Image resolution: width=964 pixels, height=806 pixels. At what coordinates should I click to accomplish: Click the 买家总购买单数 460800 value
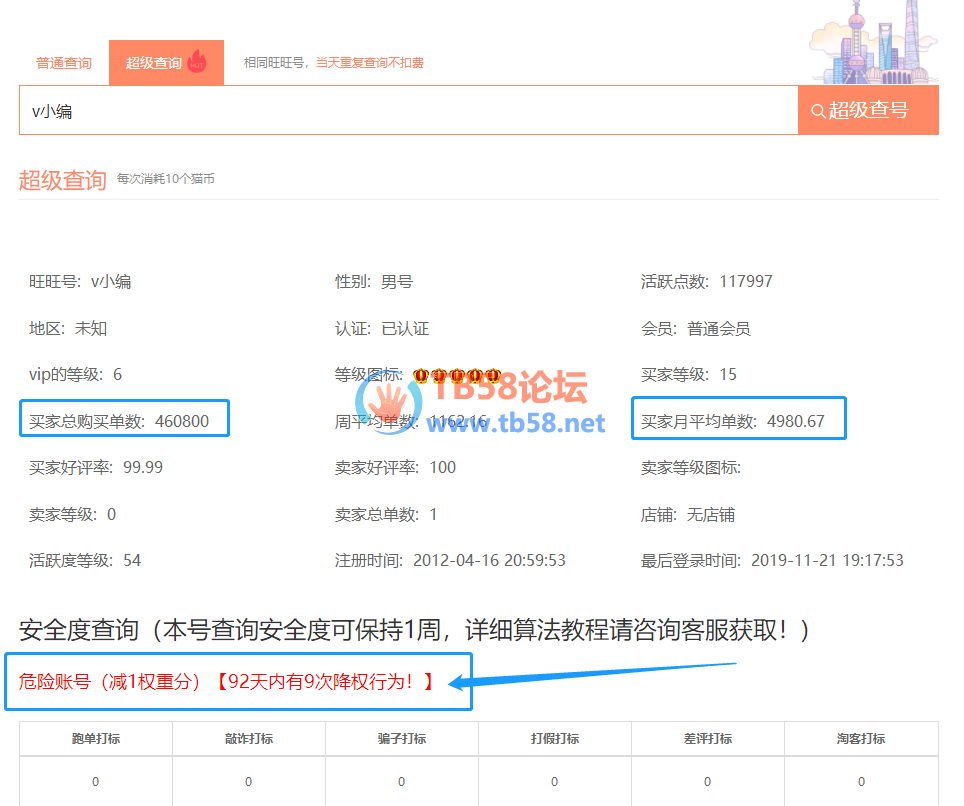[182, 421]
